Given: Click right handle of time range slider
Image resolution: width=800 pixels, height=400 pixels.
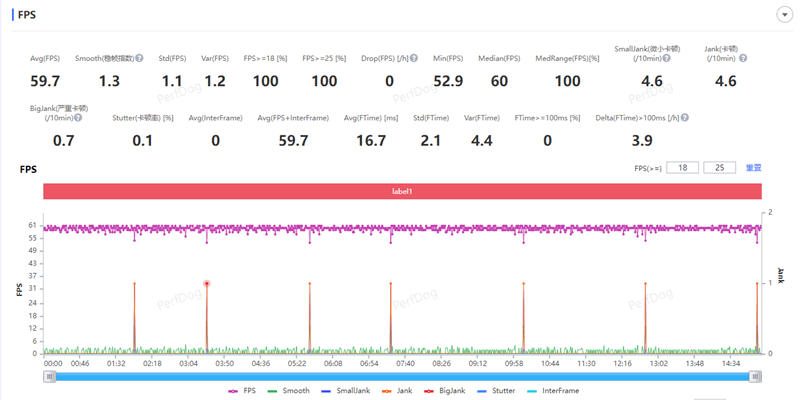Looking at the screenshot, I should (x=756, y=376).
